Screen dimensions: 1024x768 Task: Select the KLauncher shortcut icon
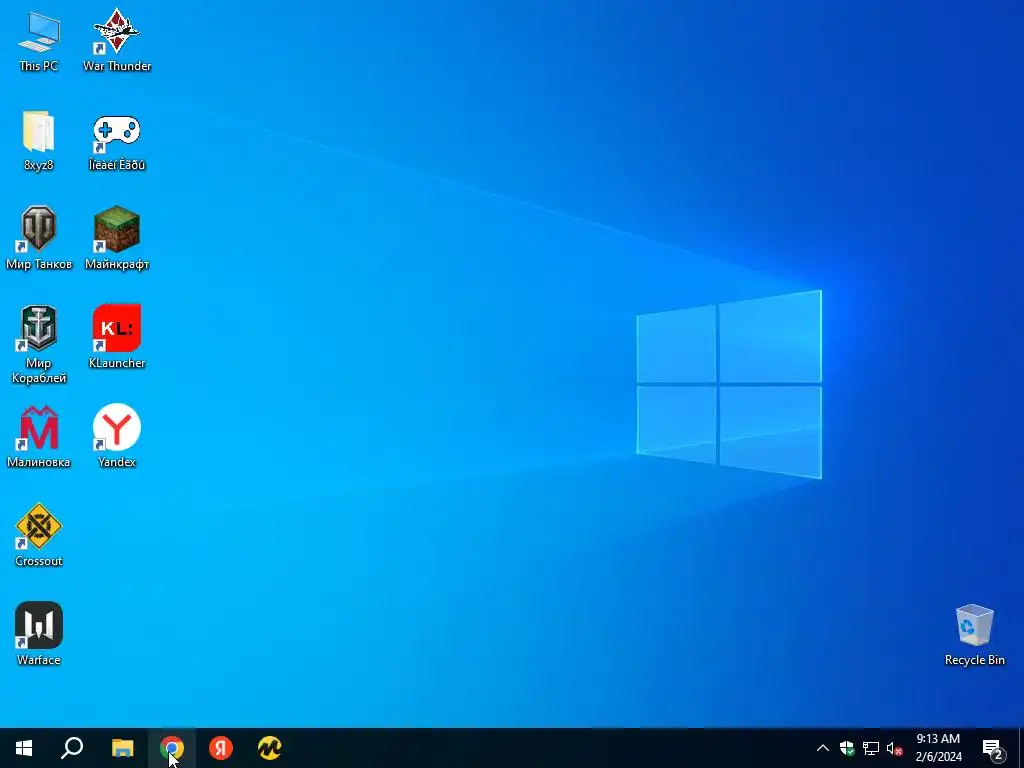(x=117, y=338)
